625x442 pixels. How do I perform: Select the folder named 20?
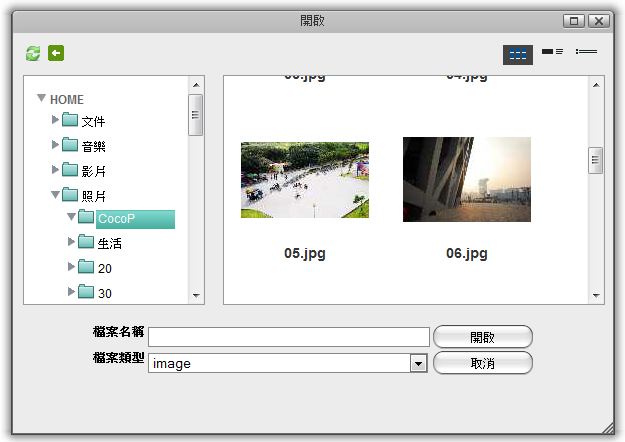104,268
